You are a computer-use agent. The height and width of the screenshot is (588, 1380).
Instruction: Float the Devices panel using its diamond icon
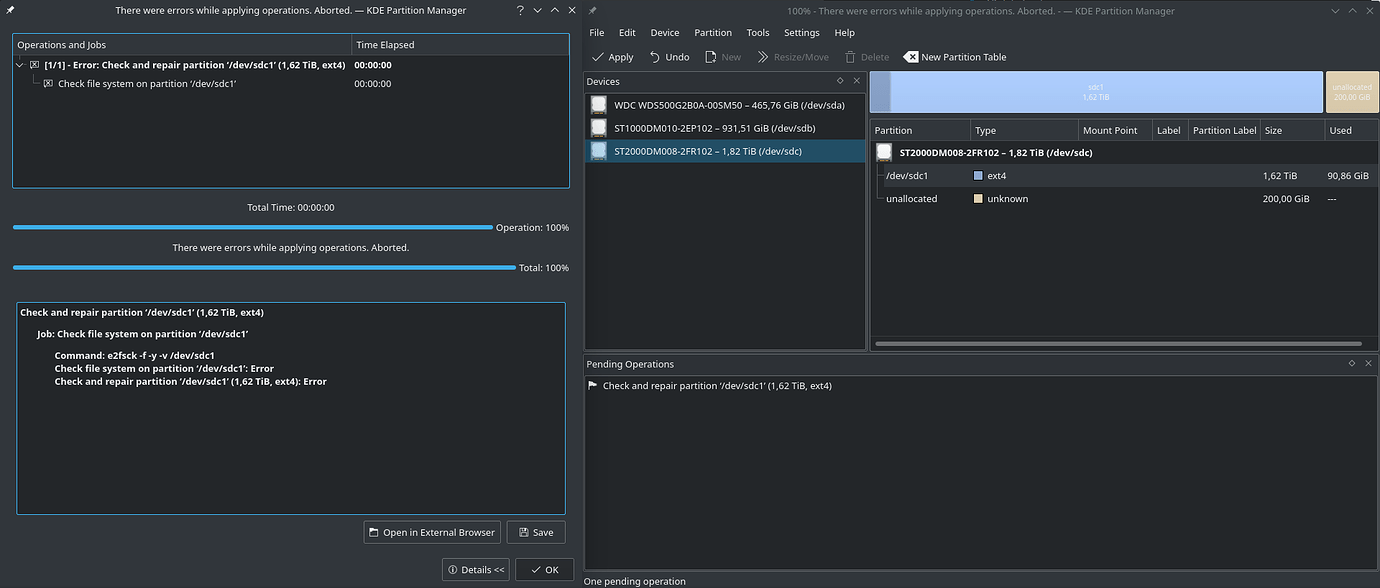[840, 80]
